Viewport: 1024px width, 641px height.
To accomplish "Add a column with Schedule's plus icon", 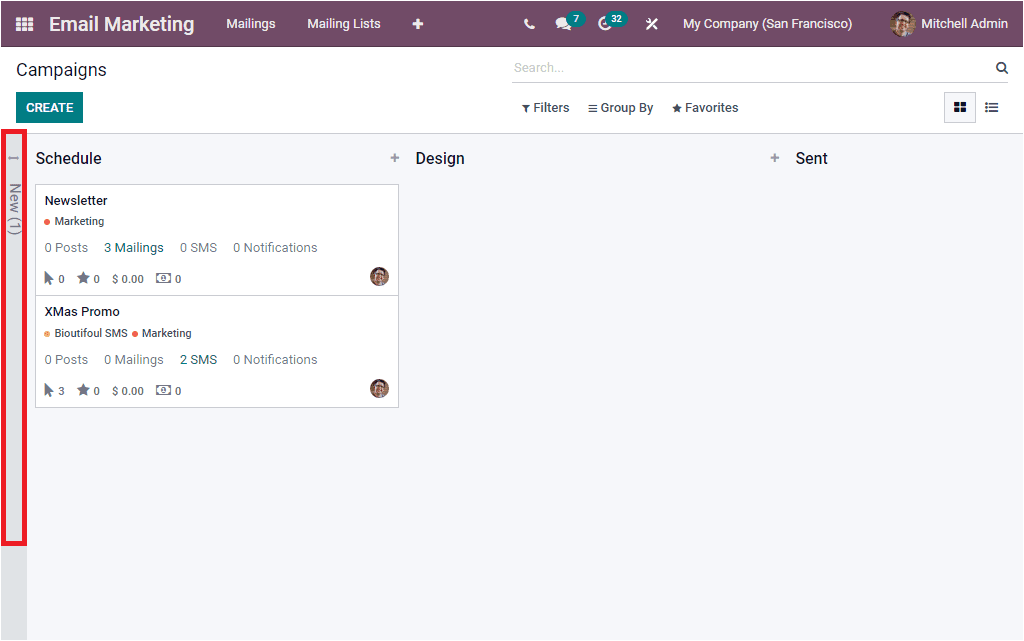I will (x=395, y=157).
